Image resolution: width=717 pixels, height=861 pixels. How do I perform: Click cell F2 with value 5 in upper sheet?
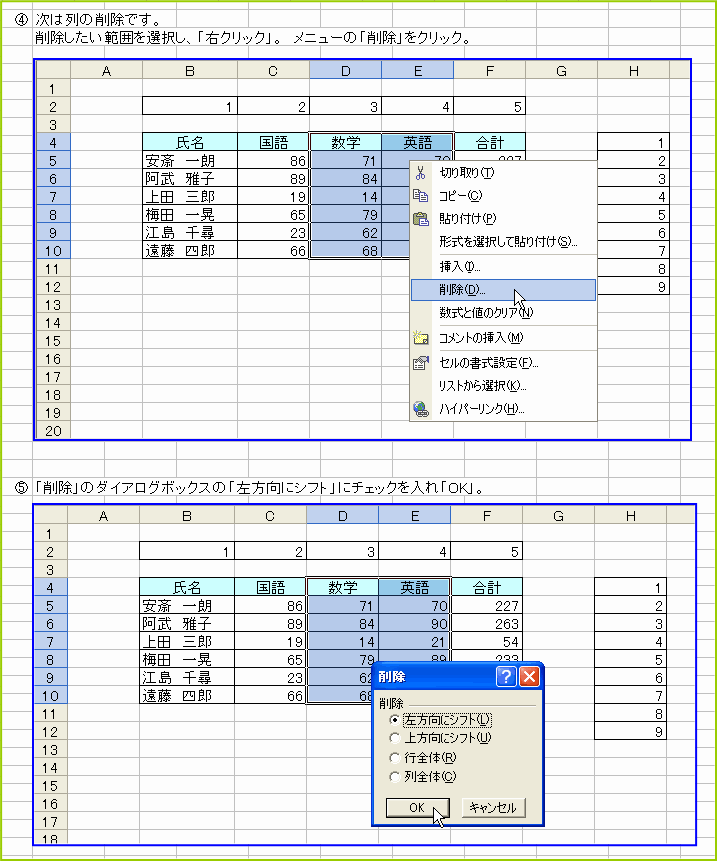[490, 106]
